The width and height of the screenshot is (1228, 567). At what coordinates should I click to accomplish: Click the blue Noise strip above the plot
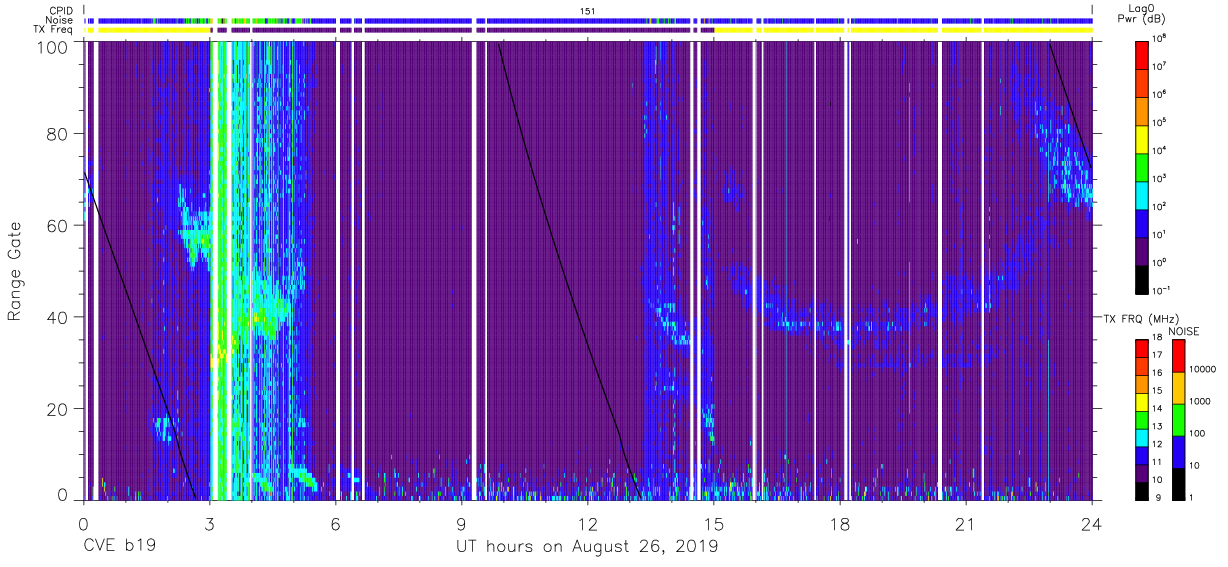point(588,20)
